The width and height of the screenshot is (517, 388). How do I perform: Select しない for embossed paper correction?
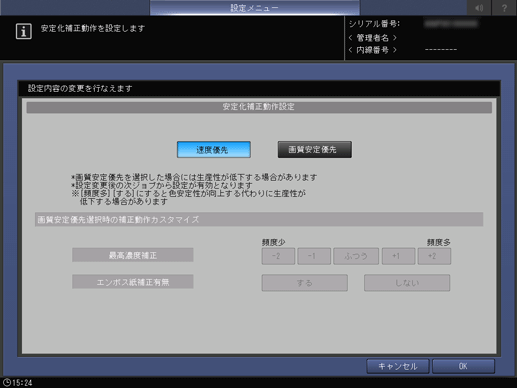(x=407, y=283)
